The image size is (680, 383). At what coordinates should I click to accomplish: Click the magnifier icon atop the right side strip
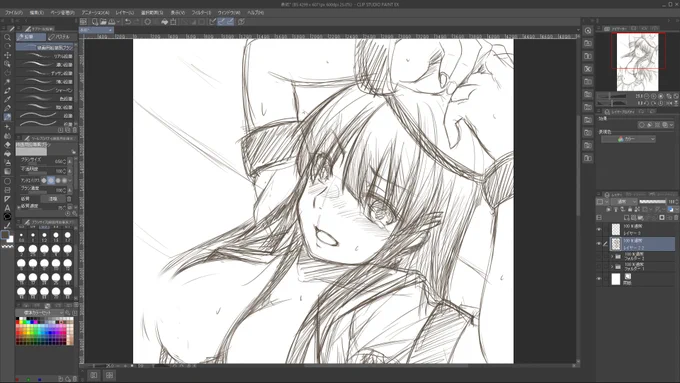588,30
